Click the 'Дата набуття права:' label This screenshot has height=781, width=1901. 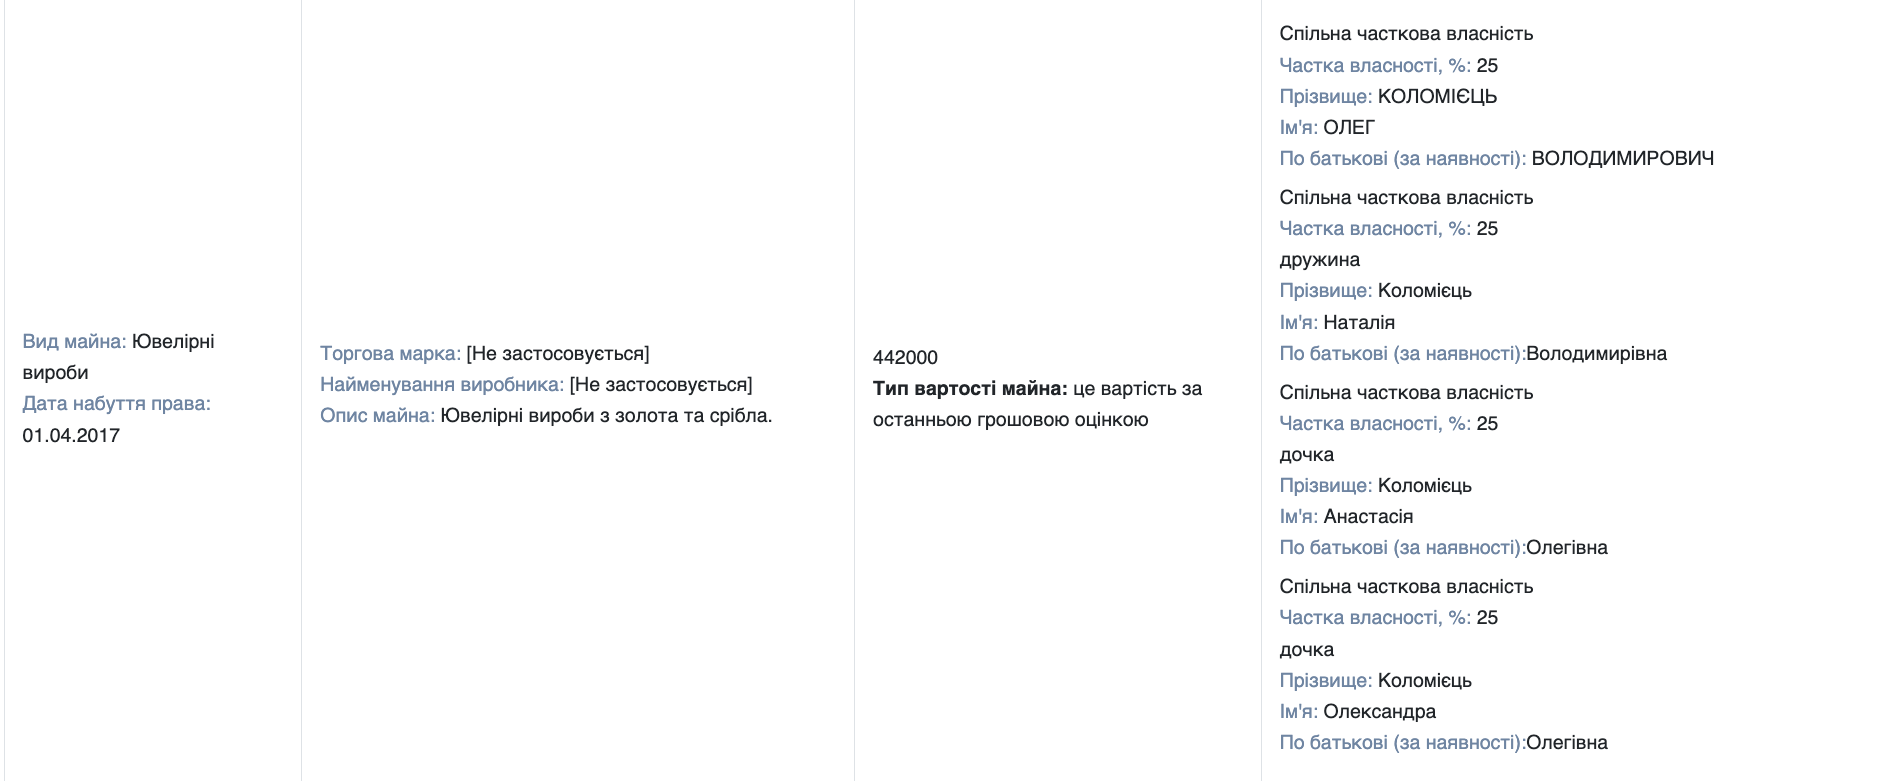tap(116, 404)
